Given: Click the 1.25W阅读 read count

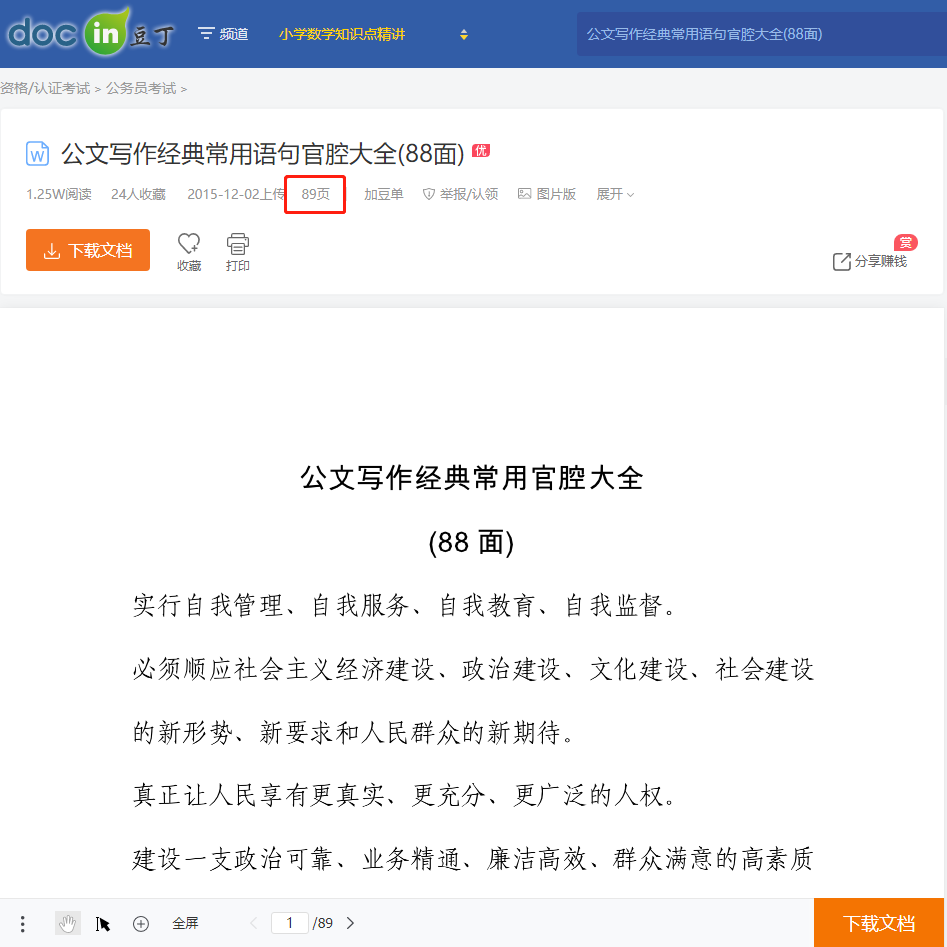Looking at the screenshot, I should pos(59,194).
